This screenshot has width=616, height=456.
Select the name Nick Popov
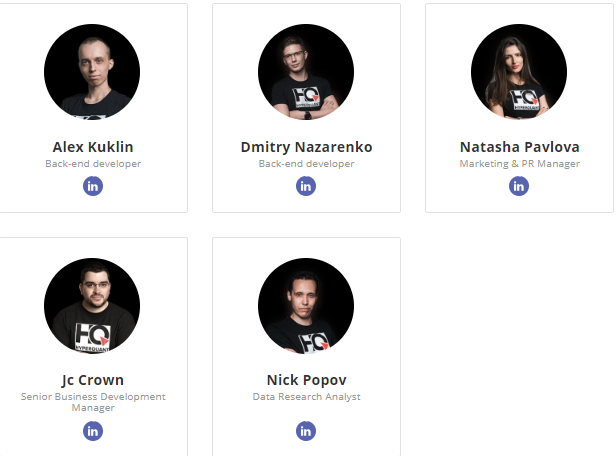pyautogui.click(x=306, y=380)
